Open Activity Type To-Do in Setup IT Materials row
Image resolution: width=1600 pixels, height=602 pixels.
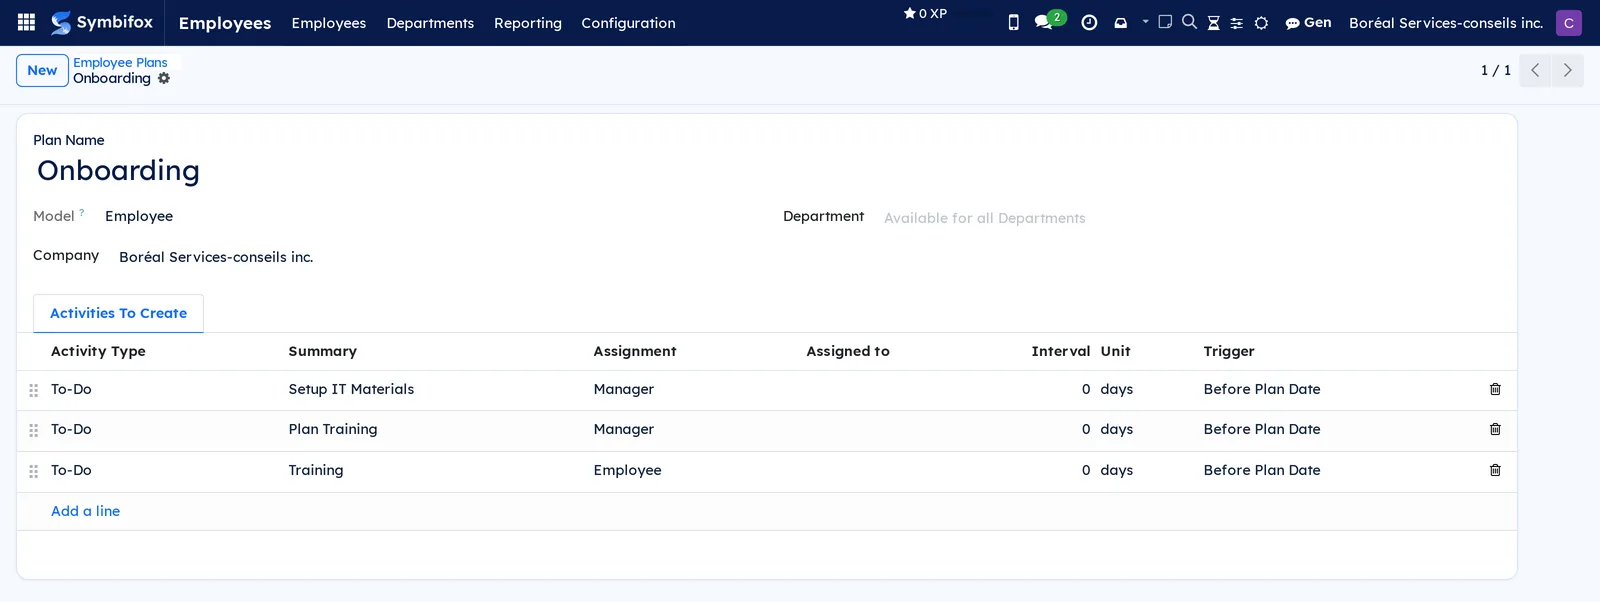tap(71, 389)
